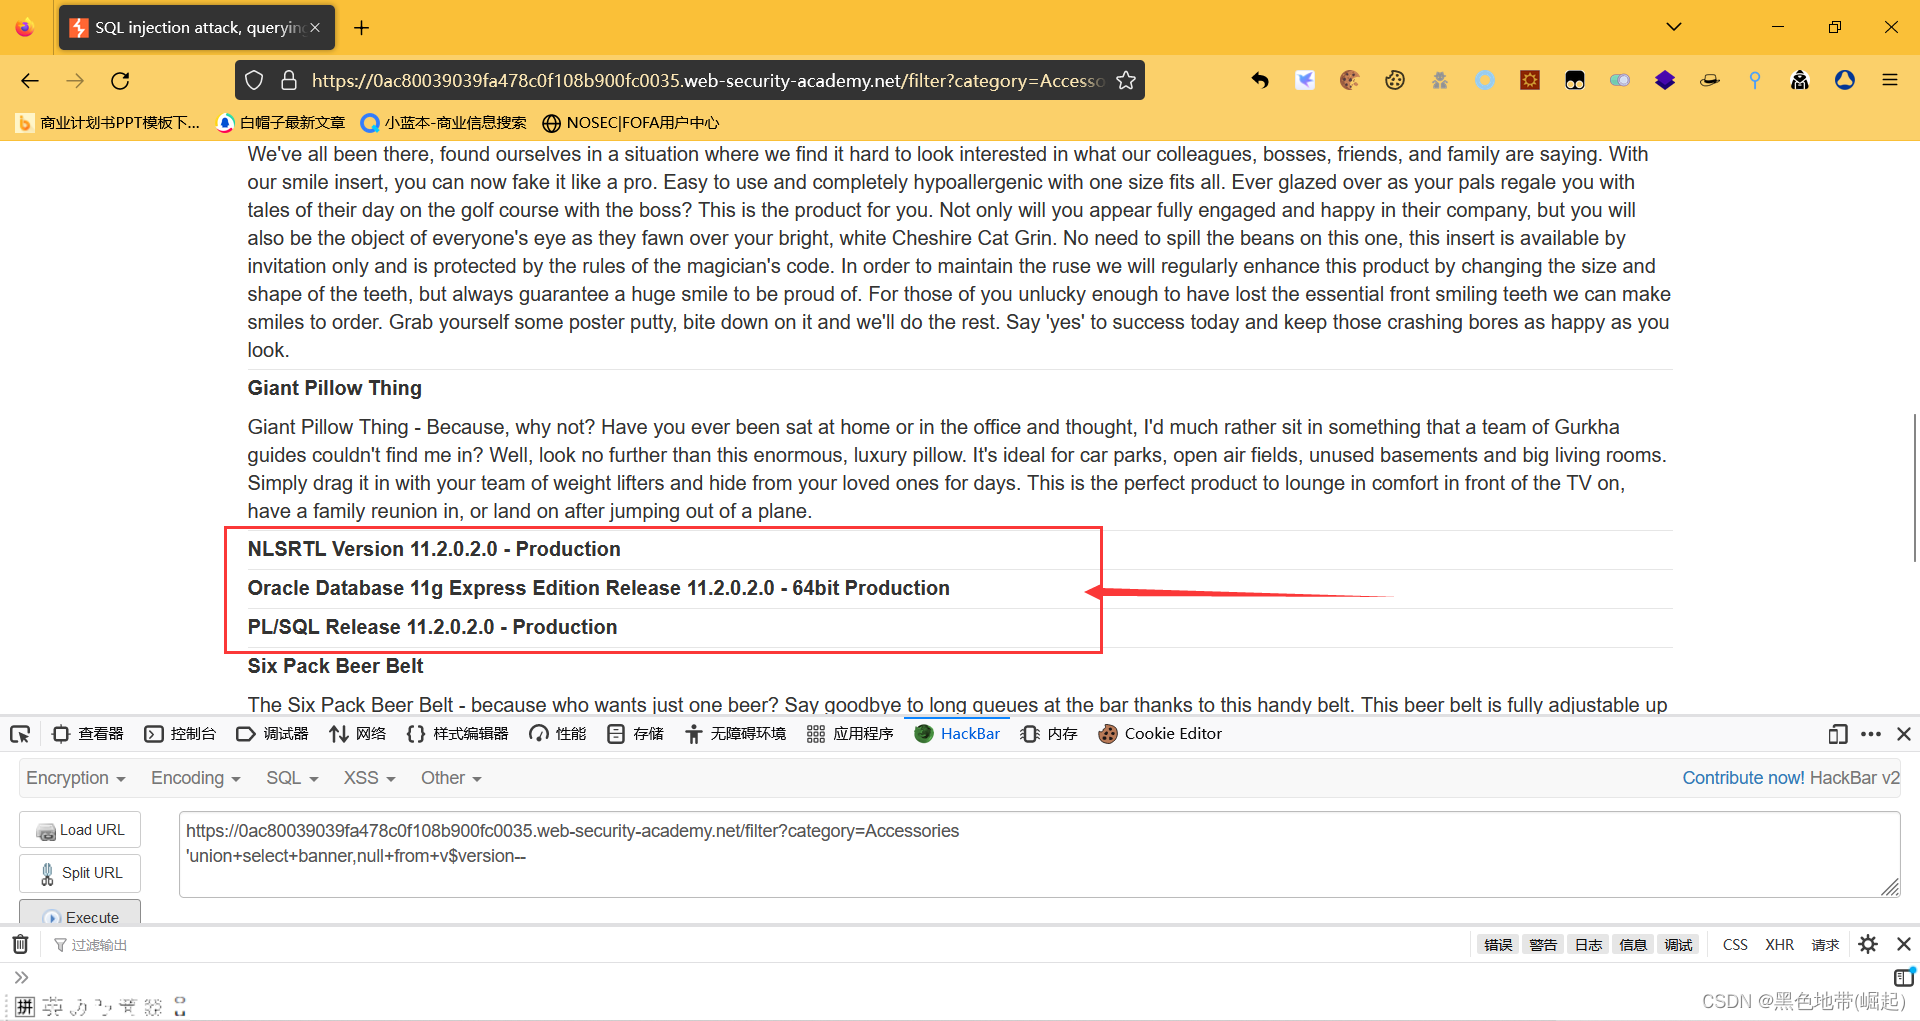Expand the Encryption dropdown in HackBar
1920x1021 pixels.
tap(76, 778)
